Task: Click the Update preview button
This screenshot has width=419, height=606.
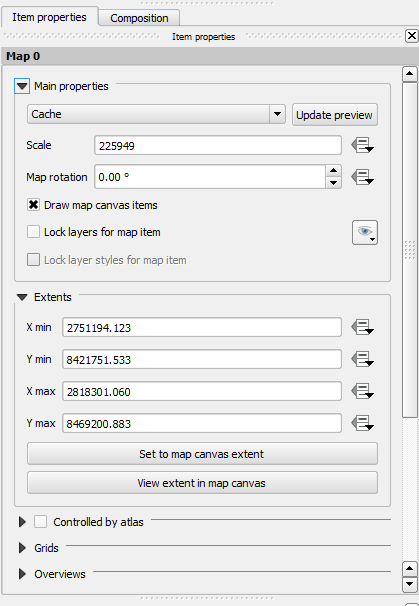Action: click(334, 115)
